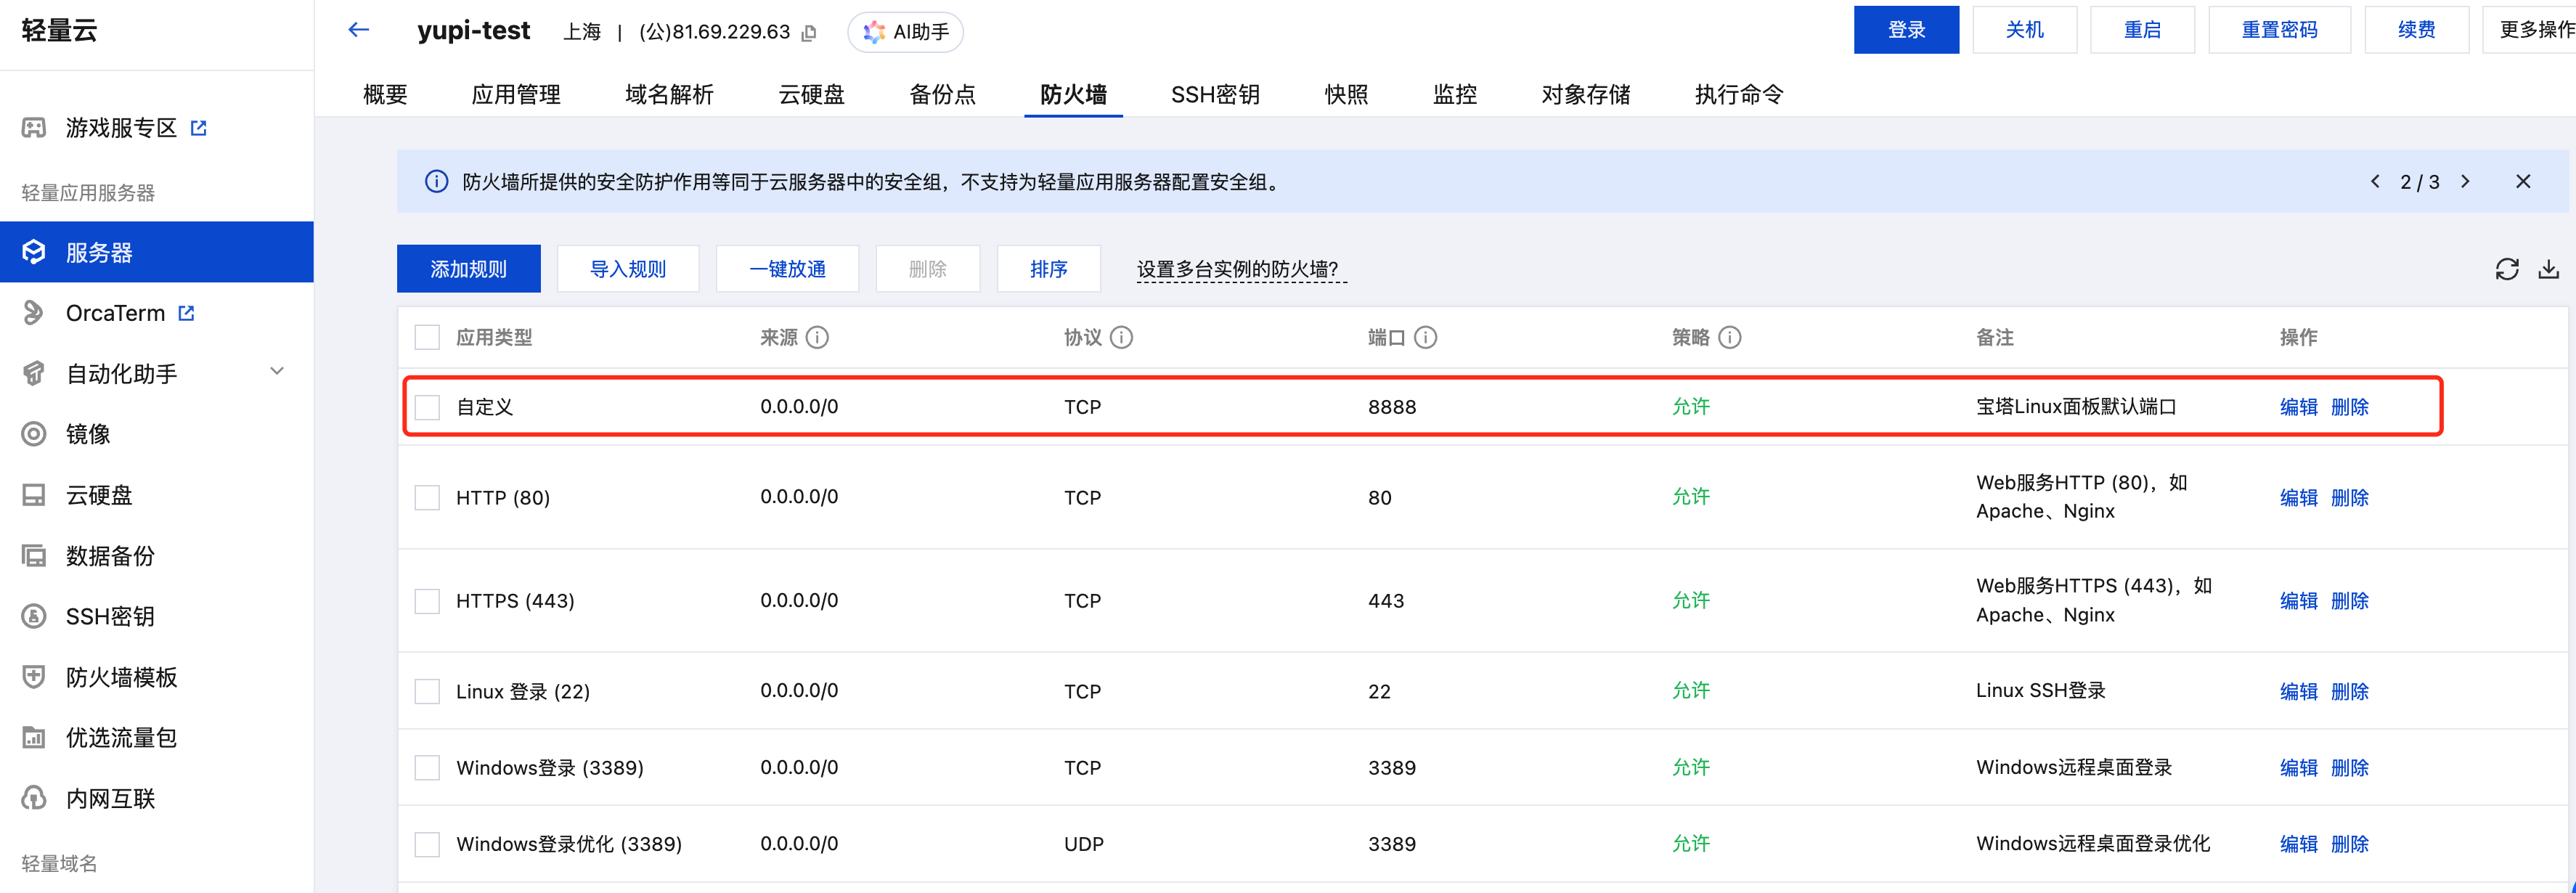Open the 快照 tab
Screen dimensions: 2576x893
coord(1345,95)
